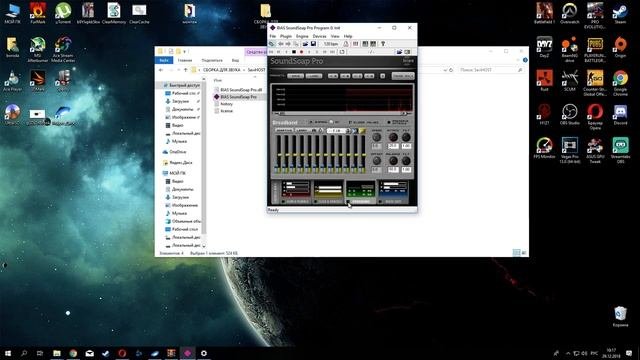This screenshot has width=640, height=360.
Task: Click the taskbar search magnifier icon
Action: 24,353
